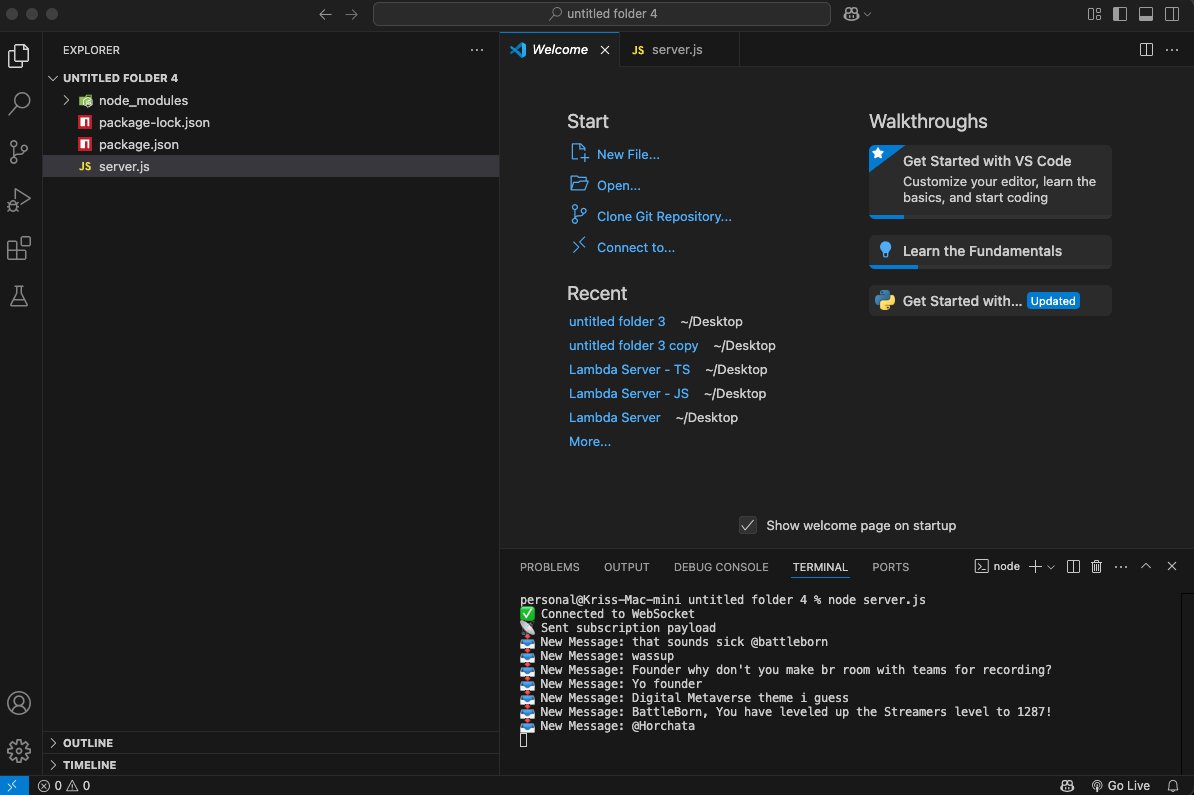Click the Connect to... link
The height and width of the screenshot is (795, 1194).
pyautogui.click(x=636, y=247)
